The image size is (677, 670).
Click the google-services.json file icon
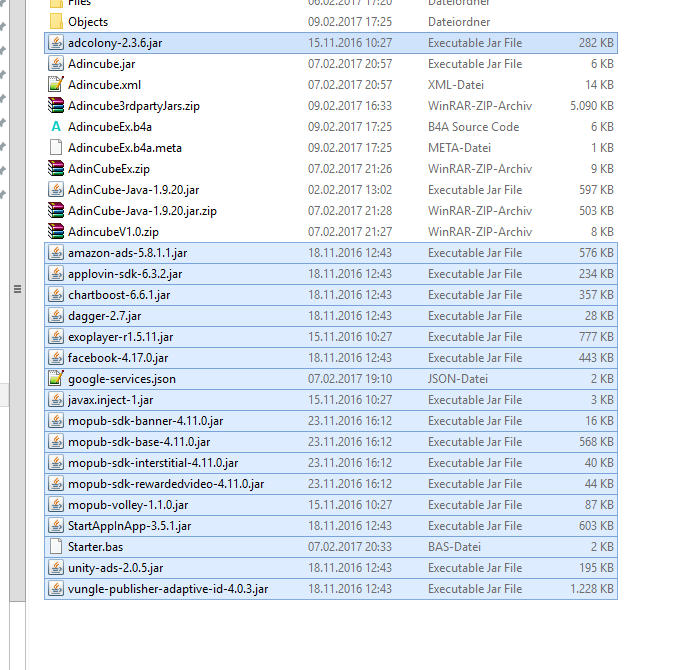point(56,379)
